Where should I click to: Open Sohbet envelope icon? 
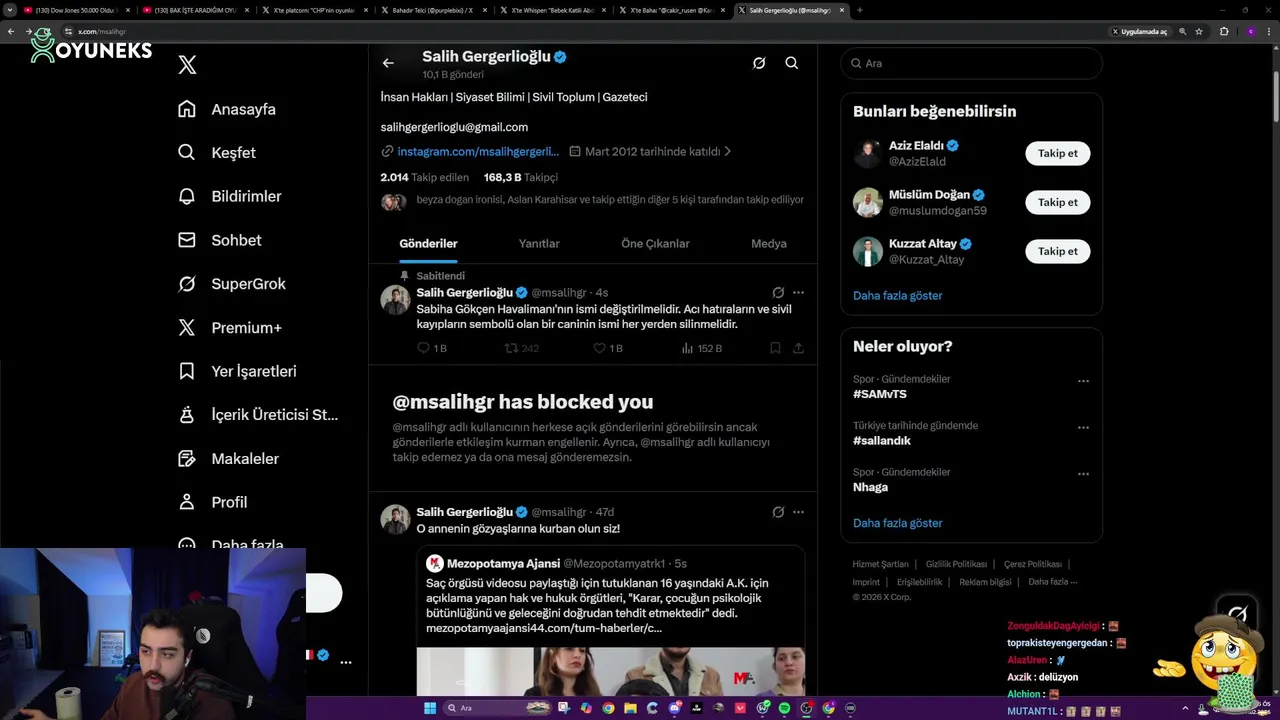point(187,240)
